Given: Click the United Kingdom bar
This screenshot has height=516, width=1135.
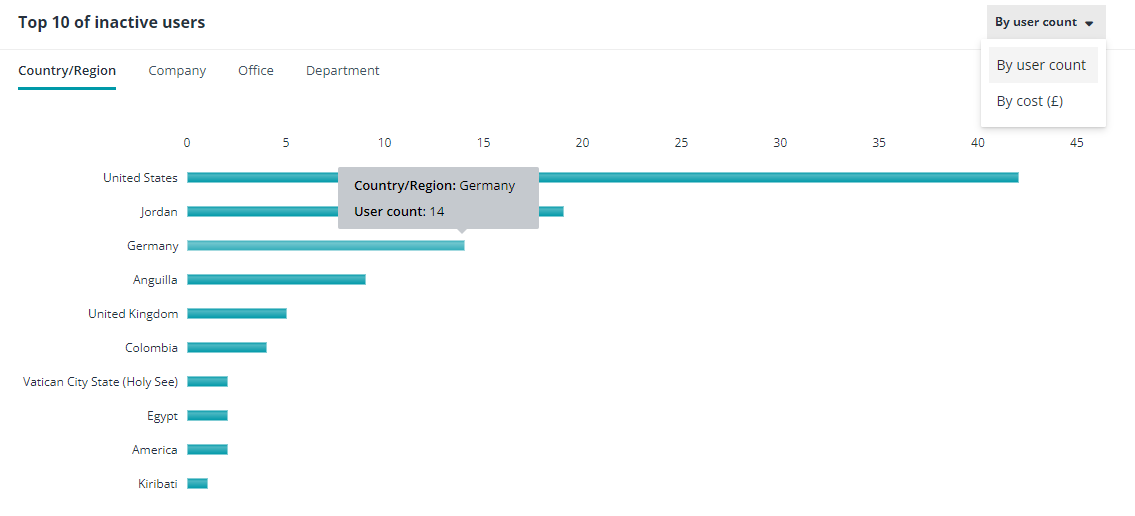Looking at the screenshot, I should tap(237, 314).
